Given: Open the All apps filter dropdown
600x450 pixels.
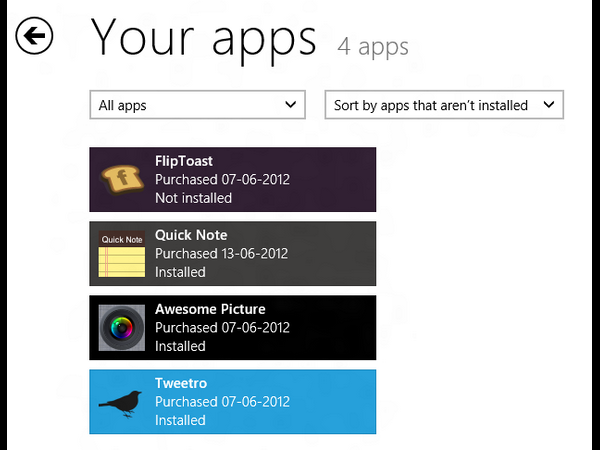Looking at the screenshot, I should (196, 105).
